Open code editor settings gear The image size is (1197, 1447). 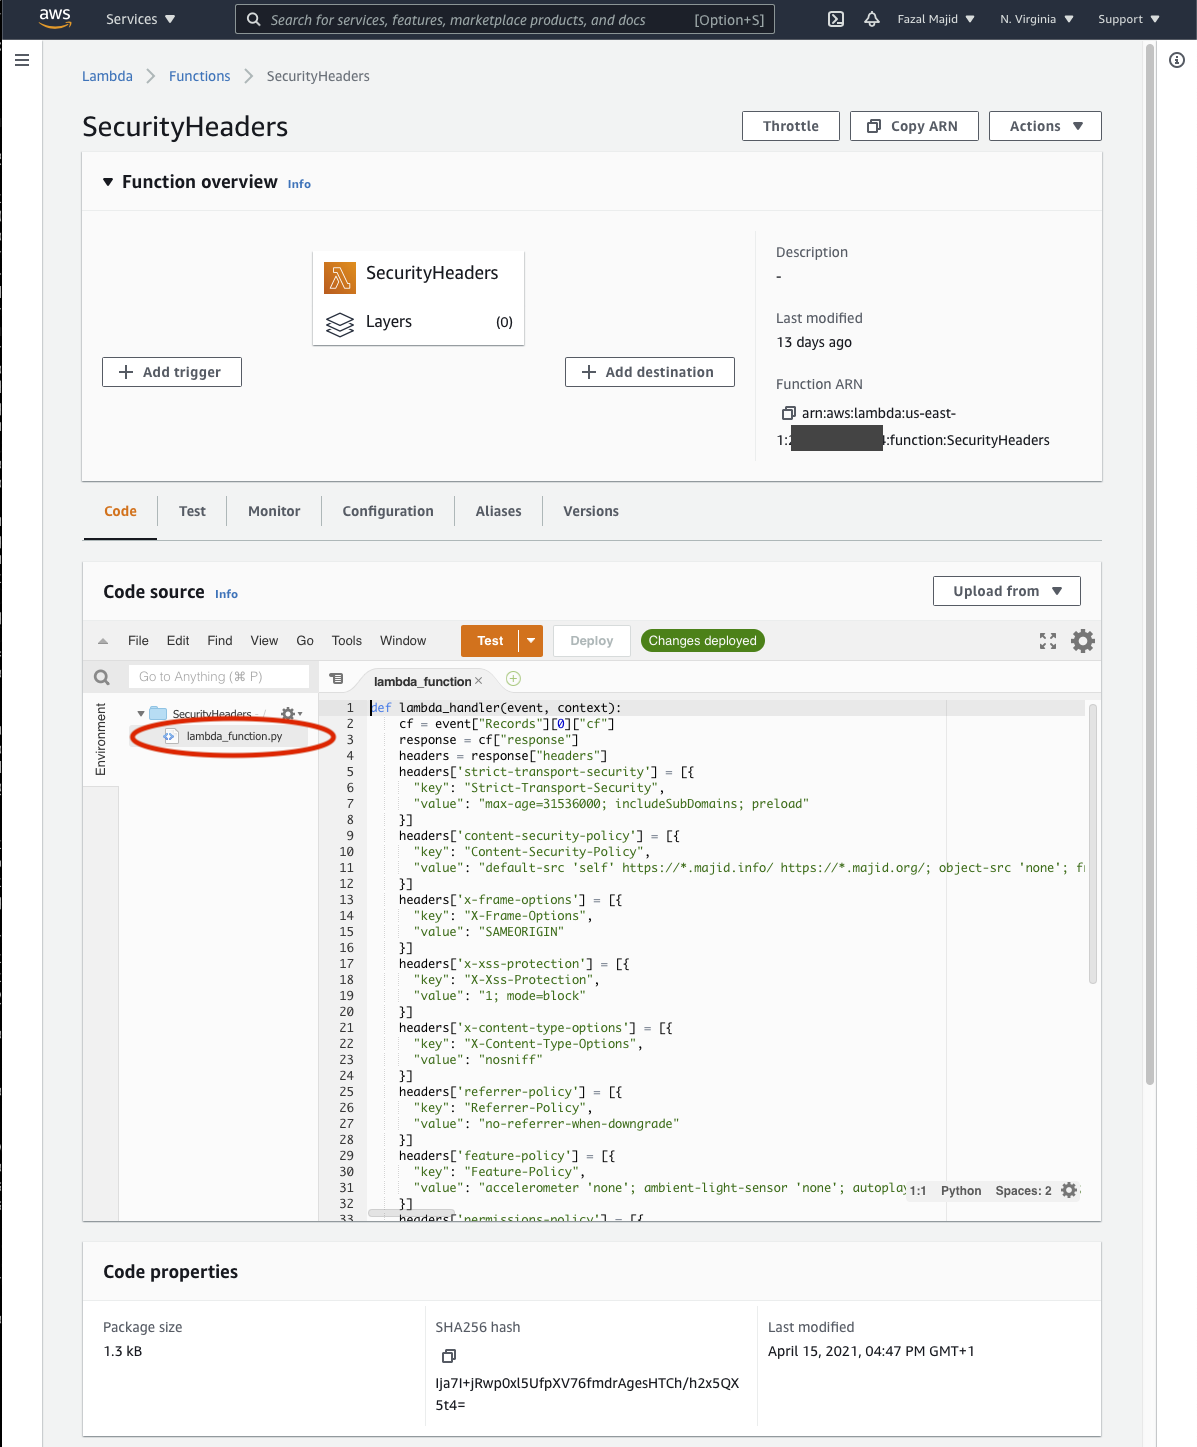pos(1083,641)
